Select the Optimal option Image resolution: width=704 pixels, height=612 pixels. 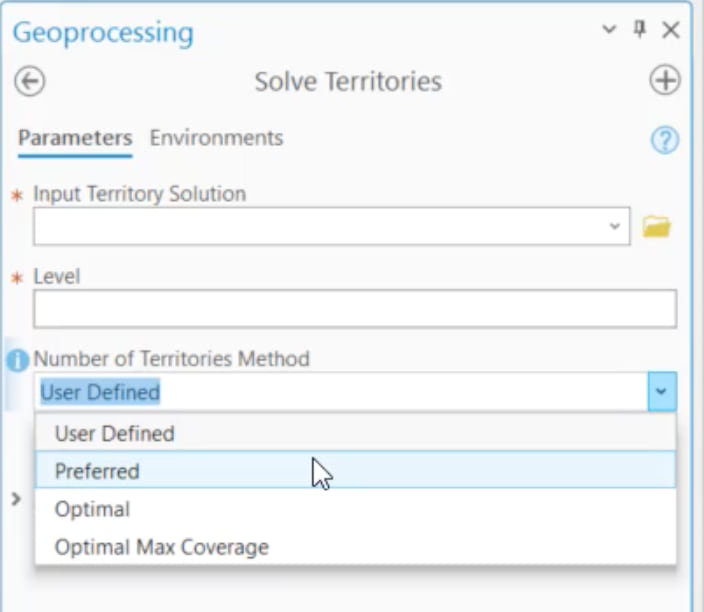click(92, 509)
